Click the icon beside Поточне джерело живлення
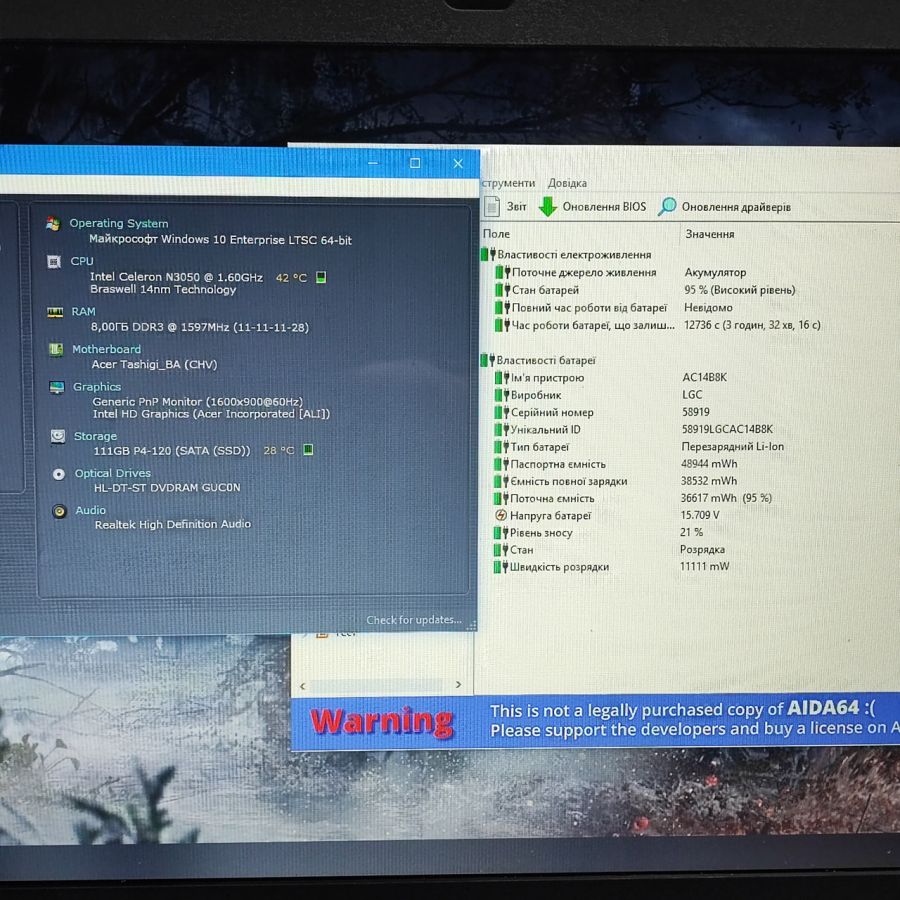900x900 pixels. [x=503, y=272]
